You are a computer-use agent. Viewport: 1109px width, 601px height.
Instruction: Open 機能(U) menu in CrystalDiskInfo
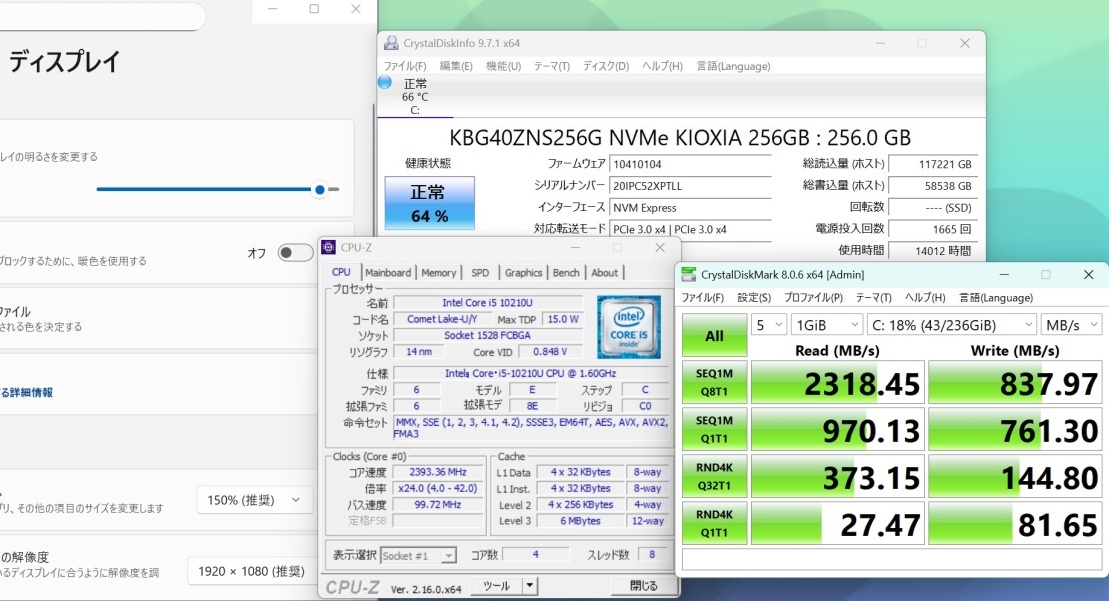(503, 66)
